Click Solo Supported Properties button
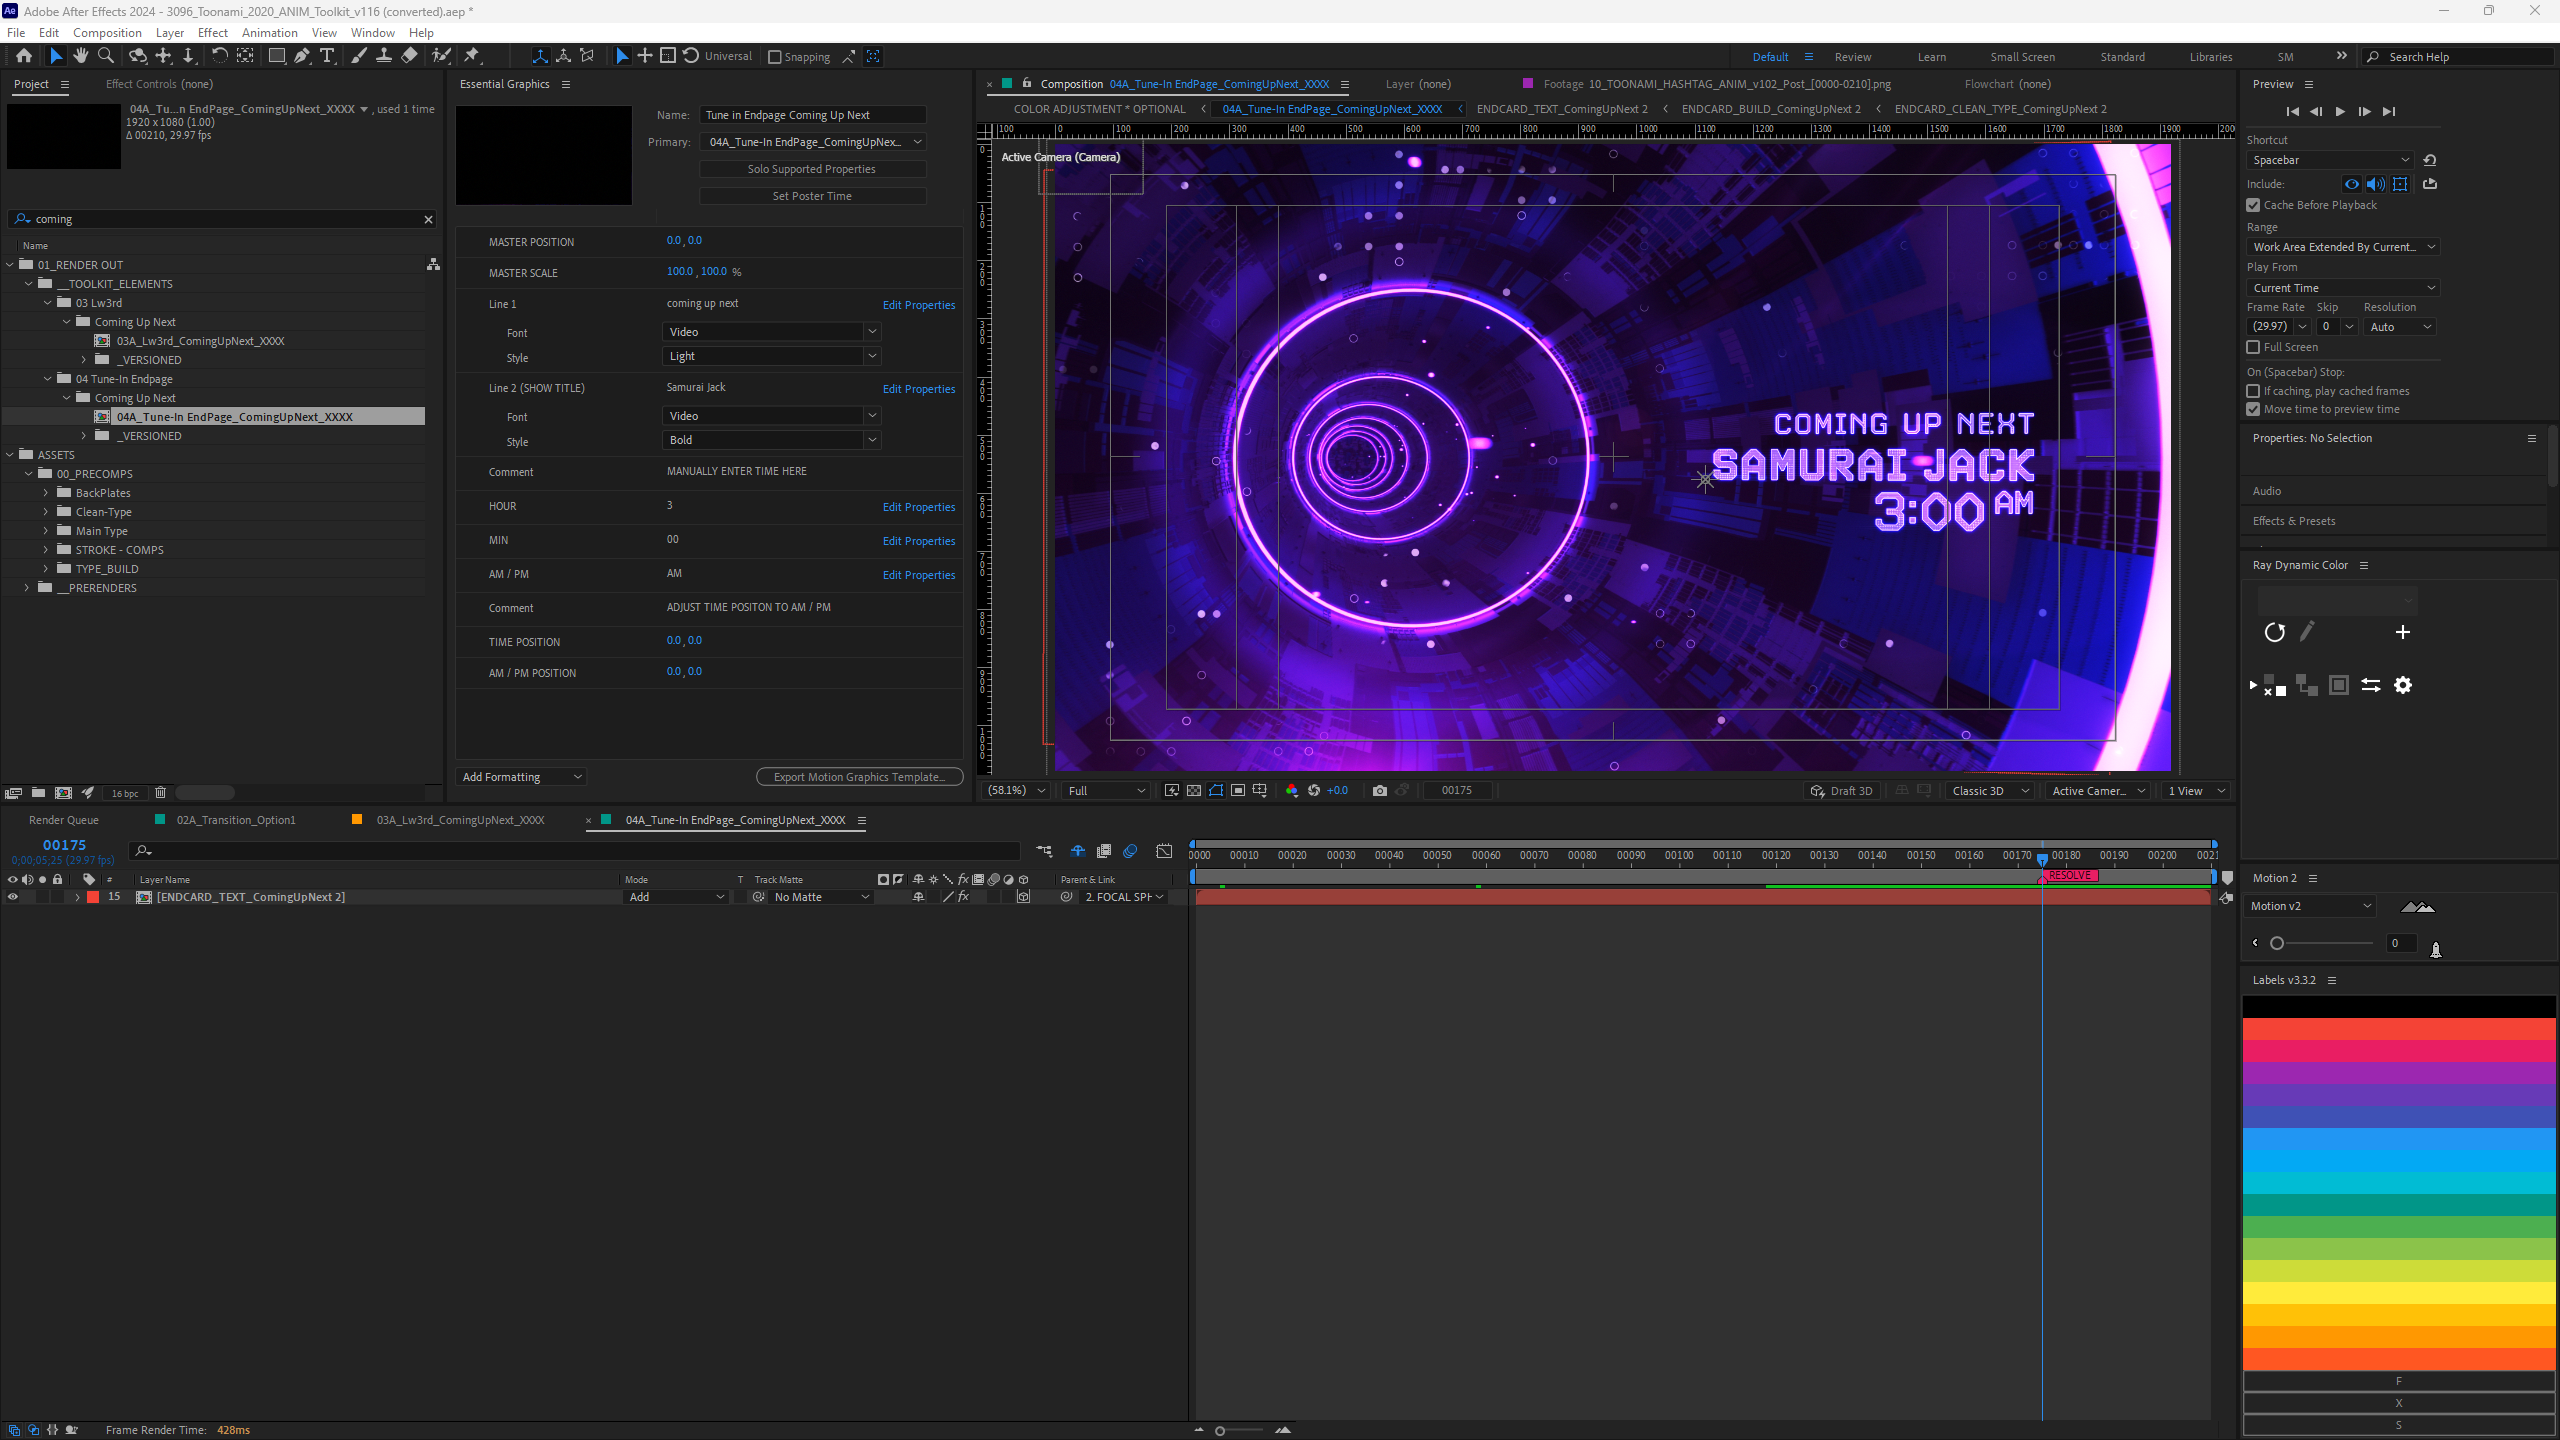Image resolution: width=2560 pixels, height=1440 pixels. 812,169
